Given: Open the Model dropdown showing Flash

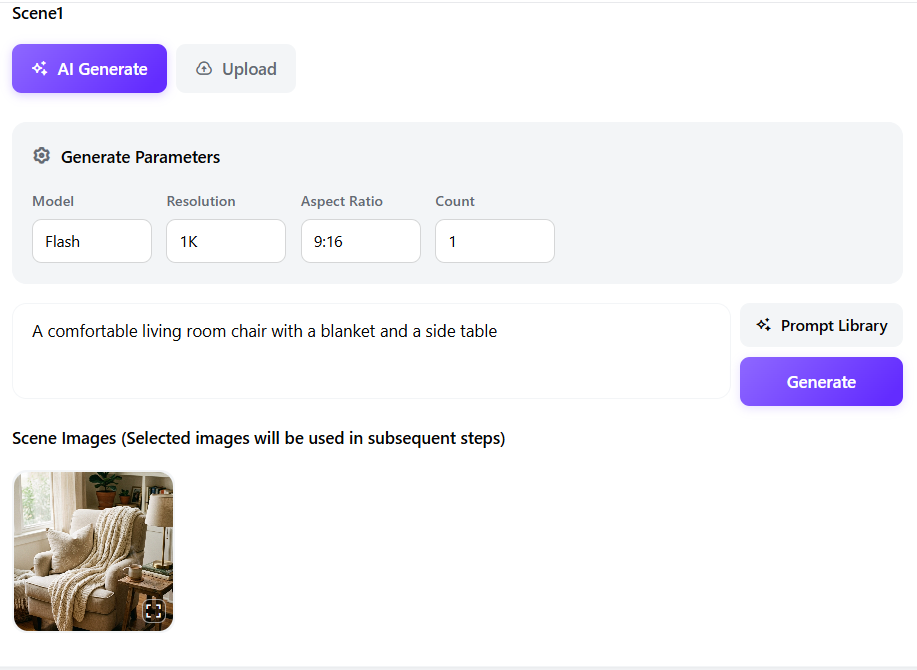Looking at the screenshot, I should (x=92, y=241).
